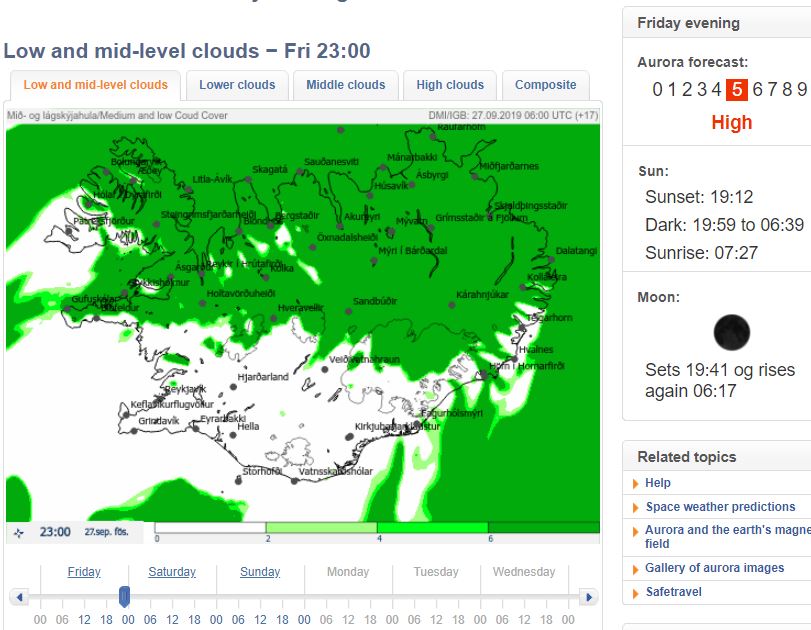Click arrow bullet next to Help
This screenshot has height=630, width=811.
[636, 483]
